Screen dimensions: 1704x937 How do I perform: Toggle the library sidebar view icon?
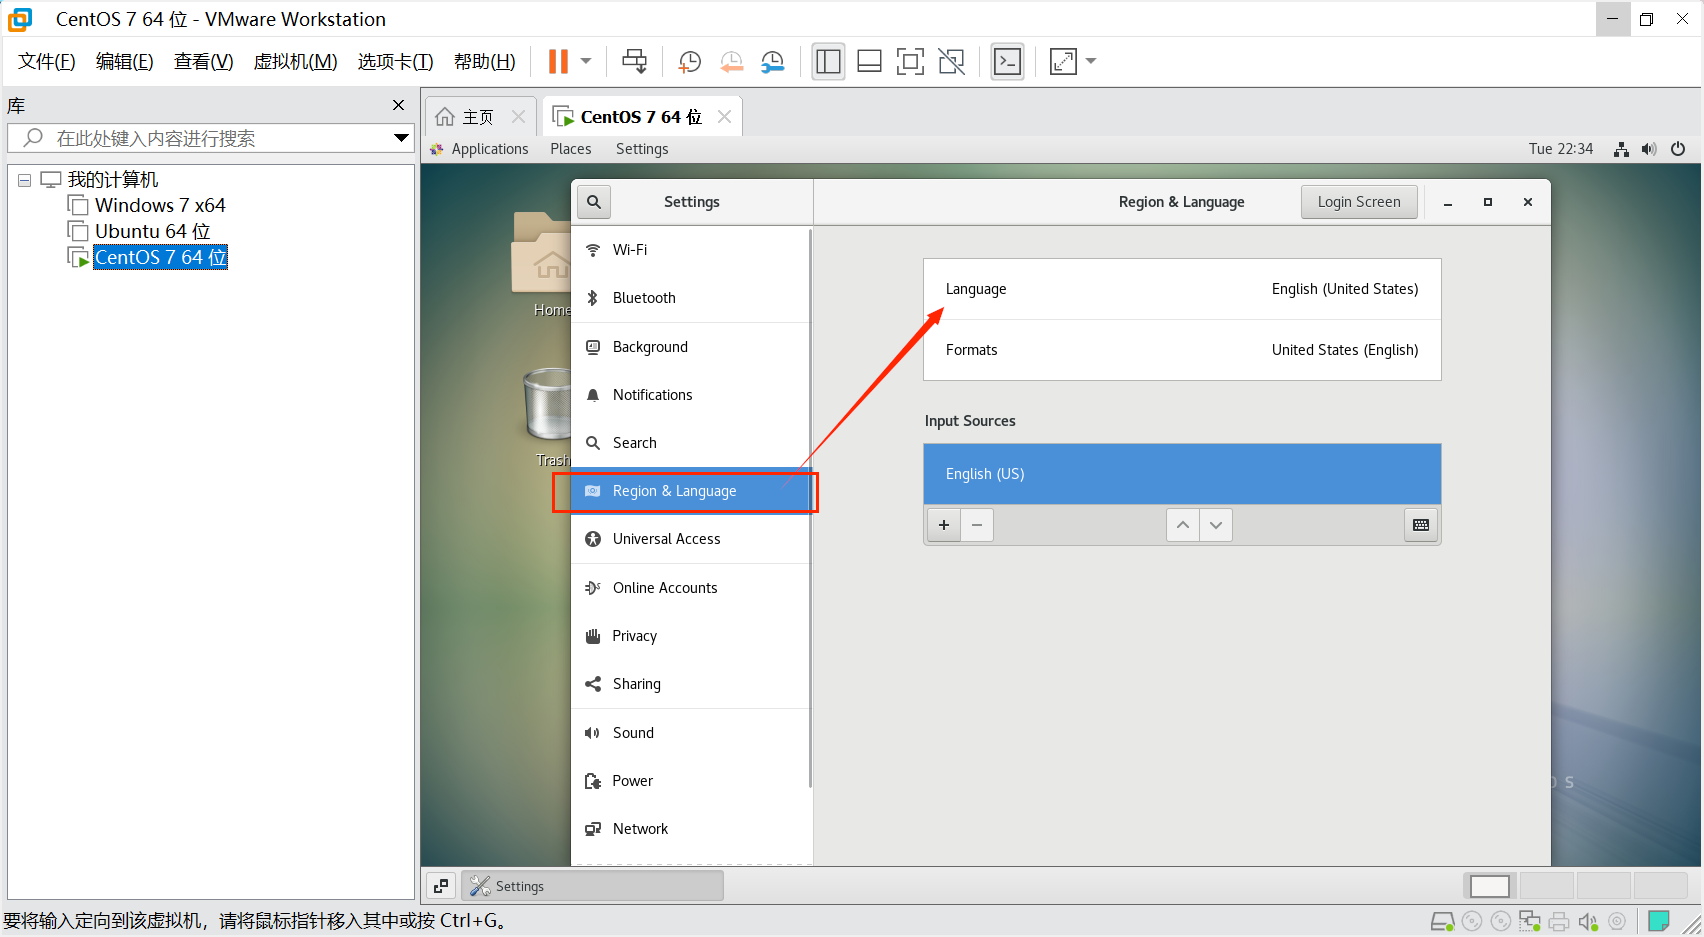click(x=828, y=61)
